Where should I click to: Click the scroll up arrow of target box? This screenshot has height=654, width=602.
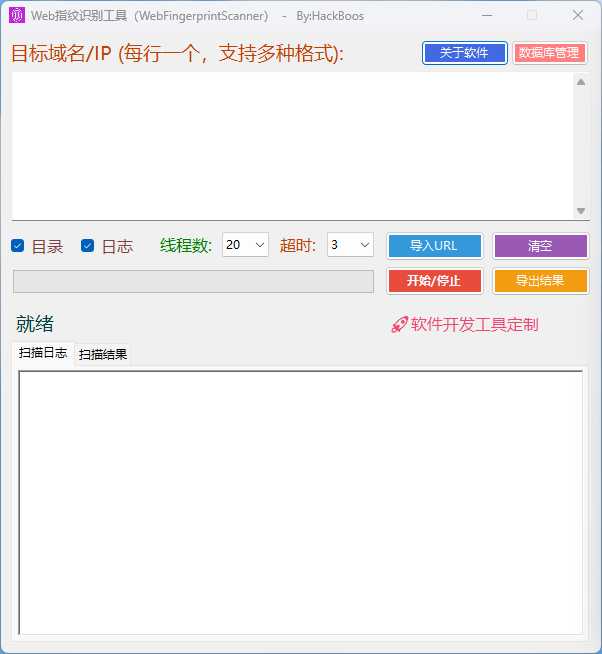[x=581, y=82]
